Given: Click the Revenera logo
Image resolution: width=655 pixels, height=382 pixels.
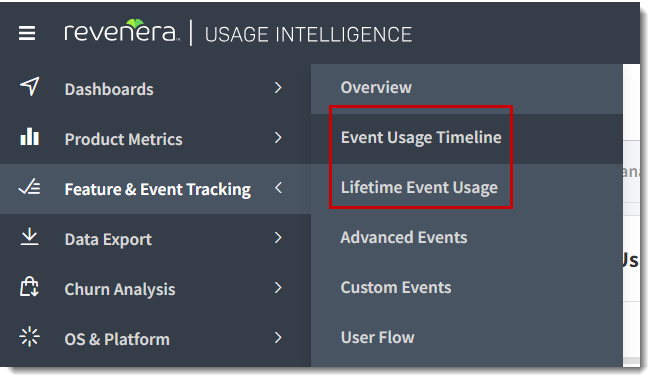Looking at the screenshot, I should pyautogui.click(x=122, y=31).
